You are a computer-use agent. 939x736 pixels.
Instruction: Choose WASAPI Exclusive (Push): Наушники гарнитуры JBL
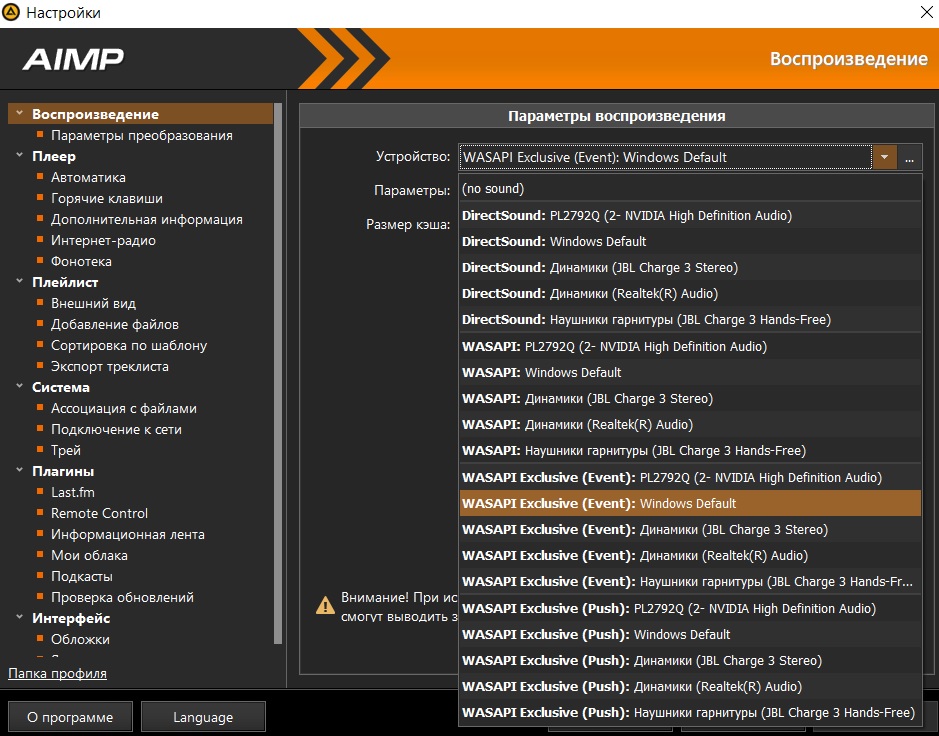690,713
